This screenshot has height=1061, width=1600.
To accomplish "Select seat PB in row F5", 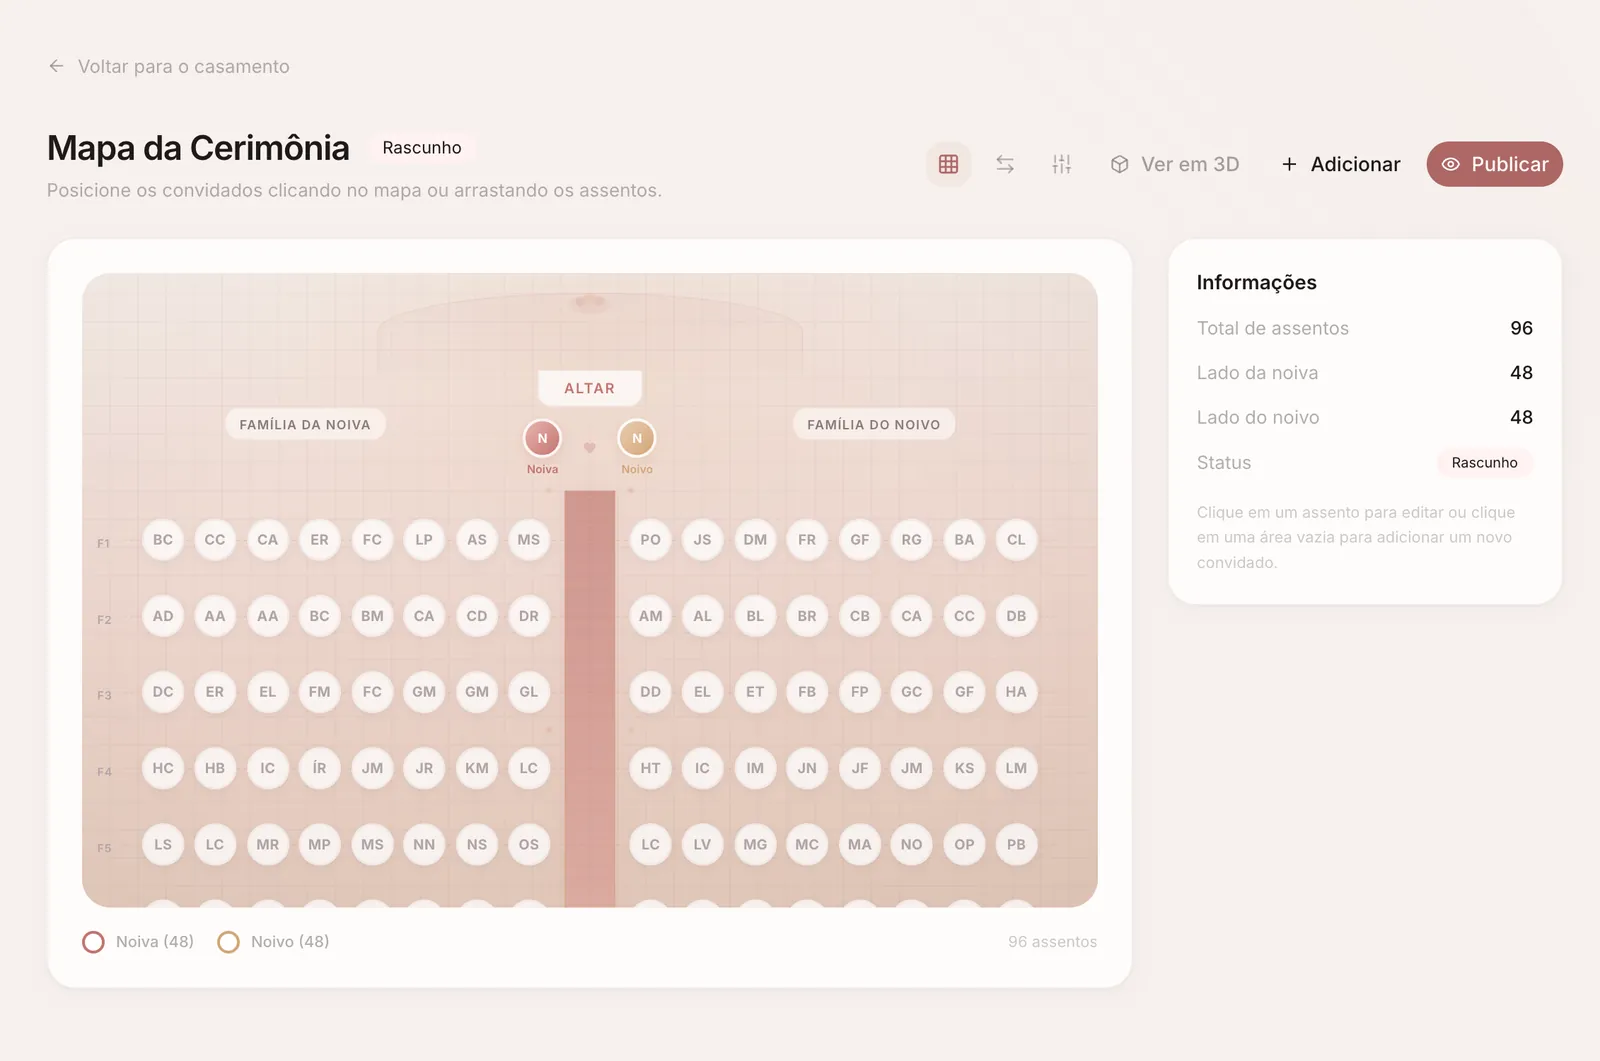I will 1016,844.
